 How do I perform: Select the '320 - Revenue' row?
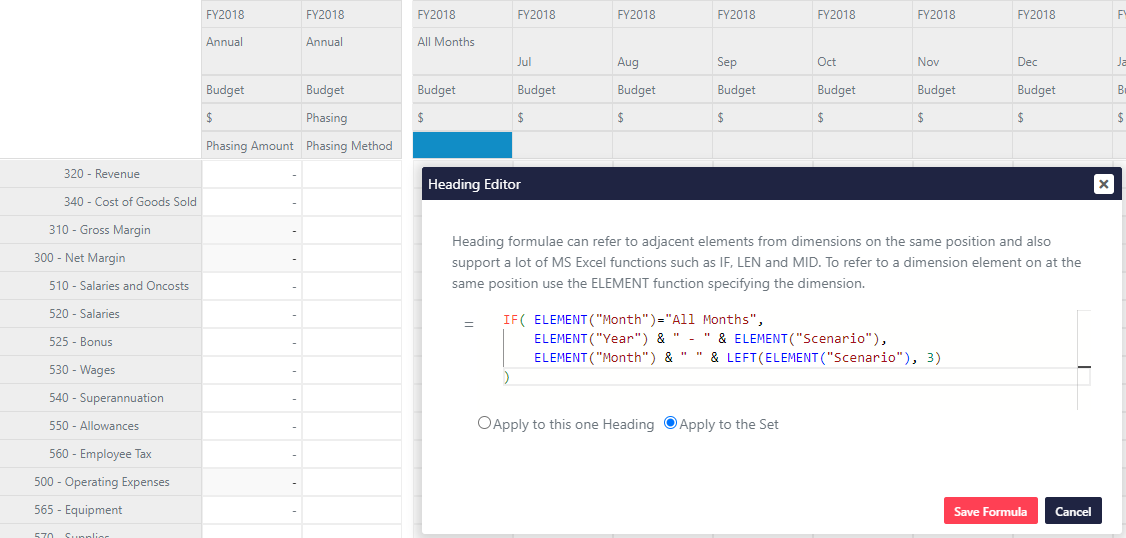coord(101,174)
